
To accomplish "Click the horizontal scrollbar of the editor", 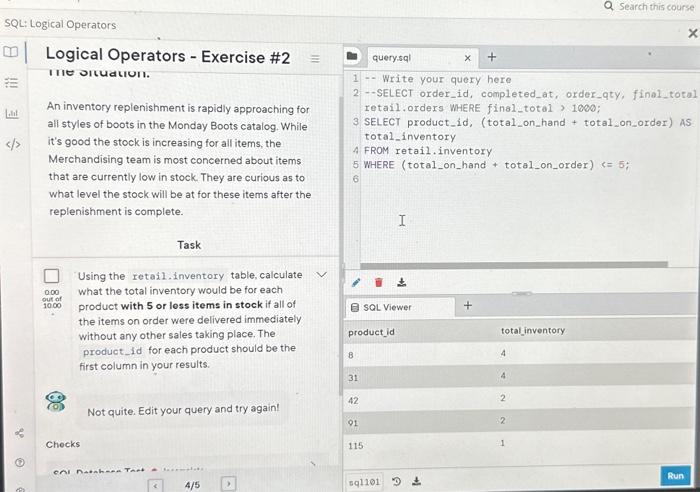I will pyautogui.click(x=513, y=265).
